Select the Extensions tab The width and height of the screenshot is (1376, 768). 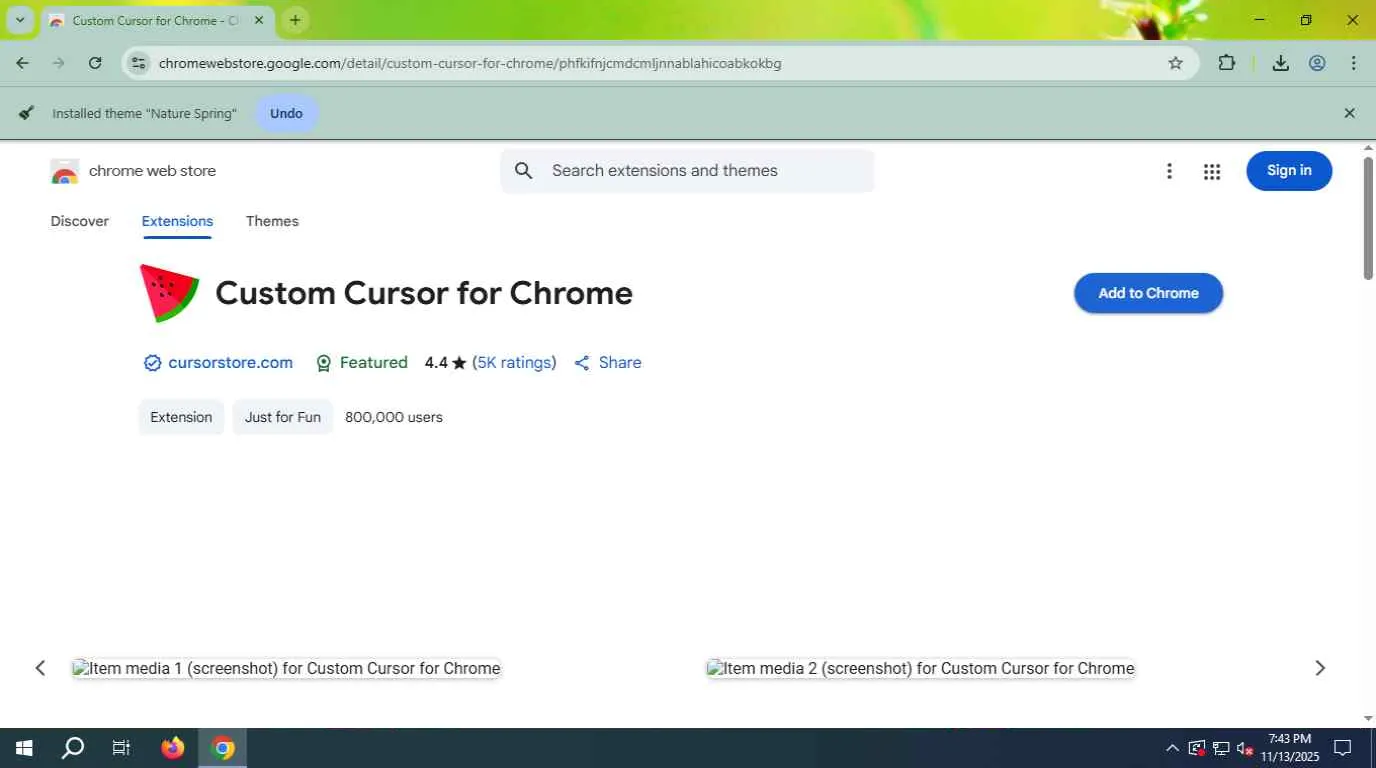pos(177,221)
